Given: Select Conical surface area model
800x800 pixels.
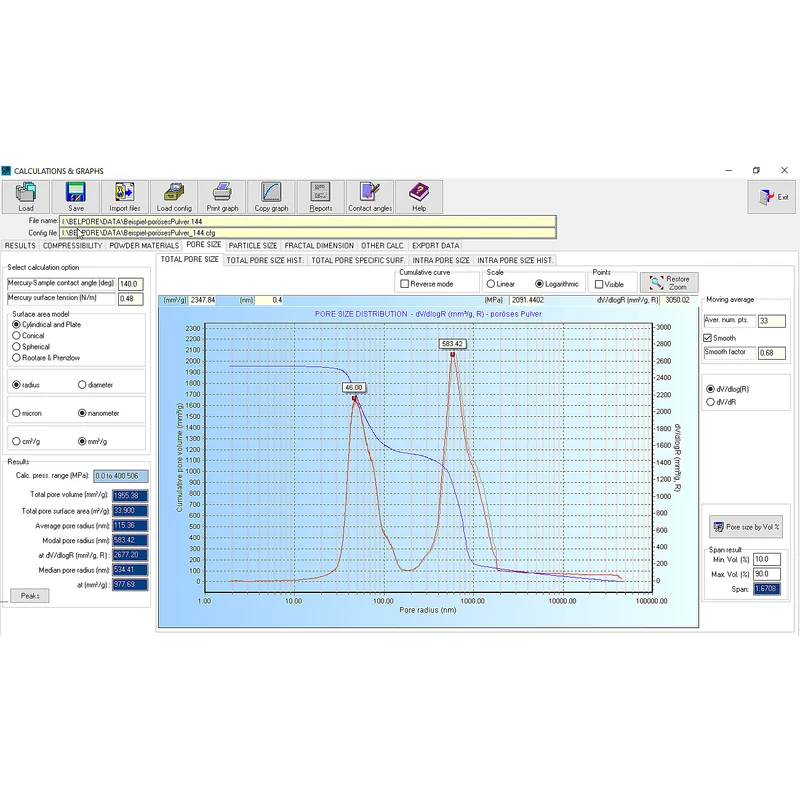Looking at the screenshot, I should coord(16,336).
